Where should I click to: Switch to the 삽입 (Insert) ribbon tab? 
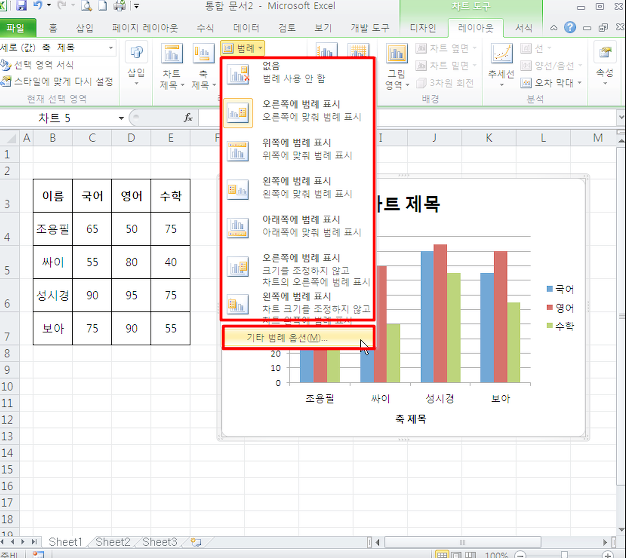[x=85, y=28]
